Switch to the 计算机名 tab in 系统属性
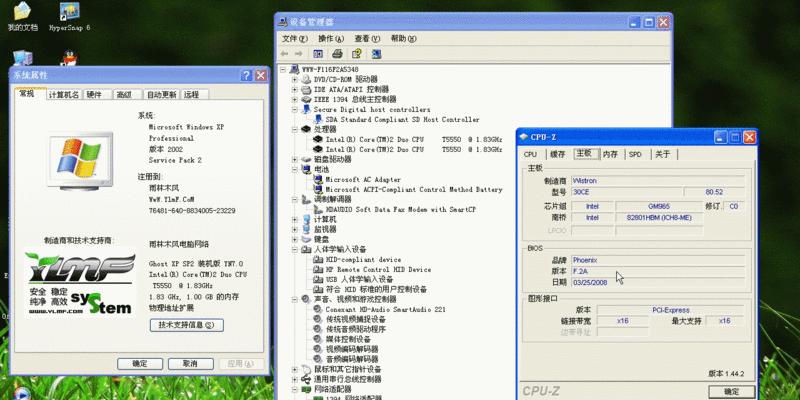 click(x=64, y=95)
